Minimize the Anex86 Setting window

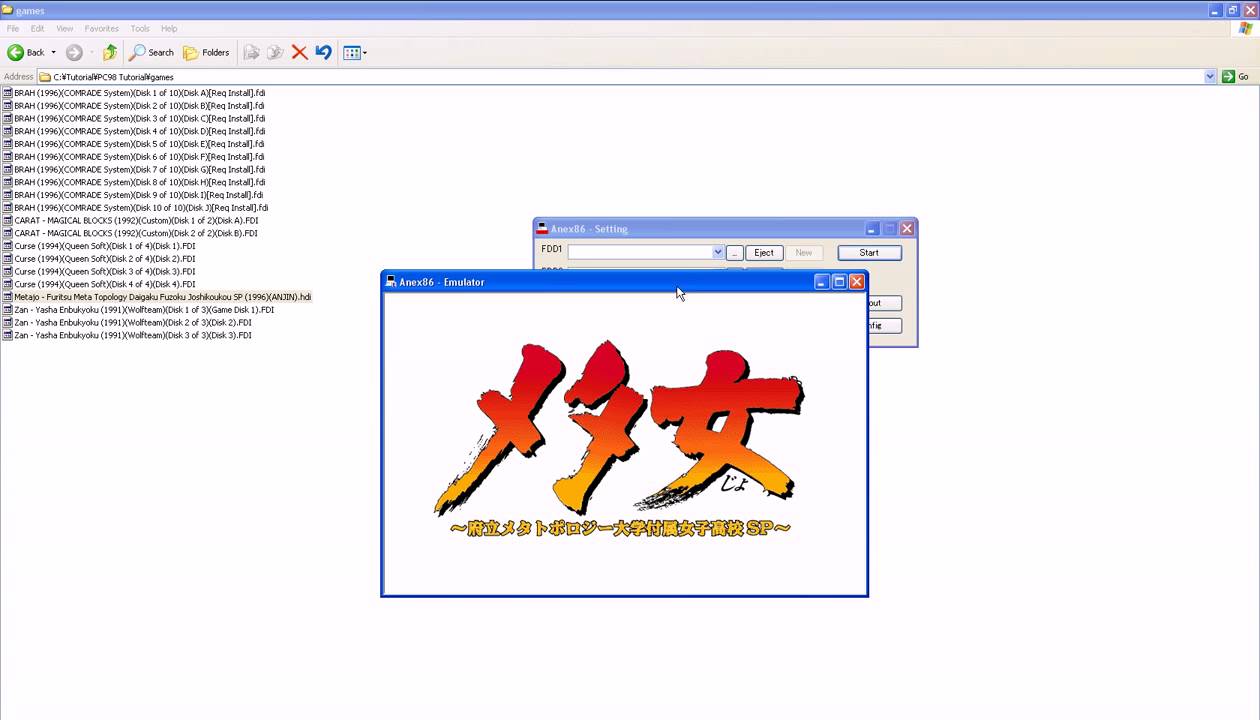pyautogui.click(x=872, y=229)
